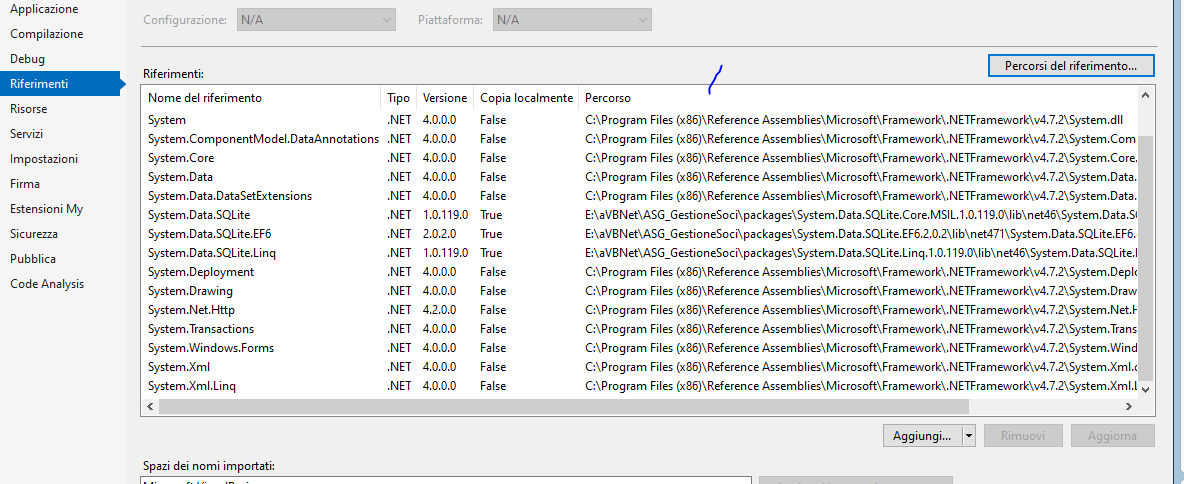Viewport: 1184px width, 484px height.
Task: Sort references by Versione column header
Action: coord(444,98)
